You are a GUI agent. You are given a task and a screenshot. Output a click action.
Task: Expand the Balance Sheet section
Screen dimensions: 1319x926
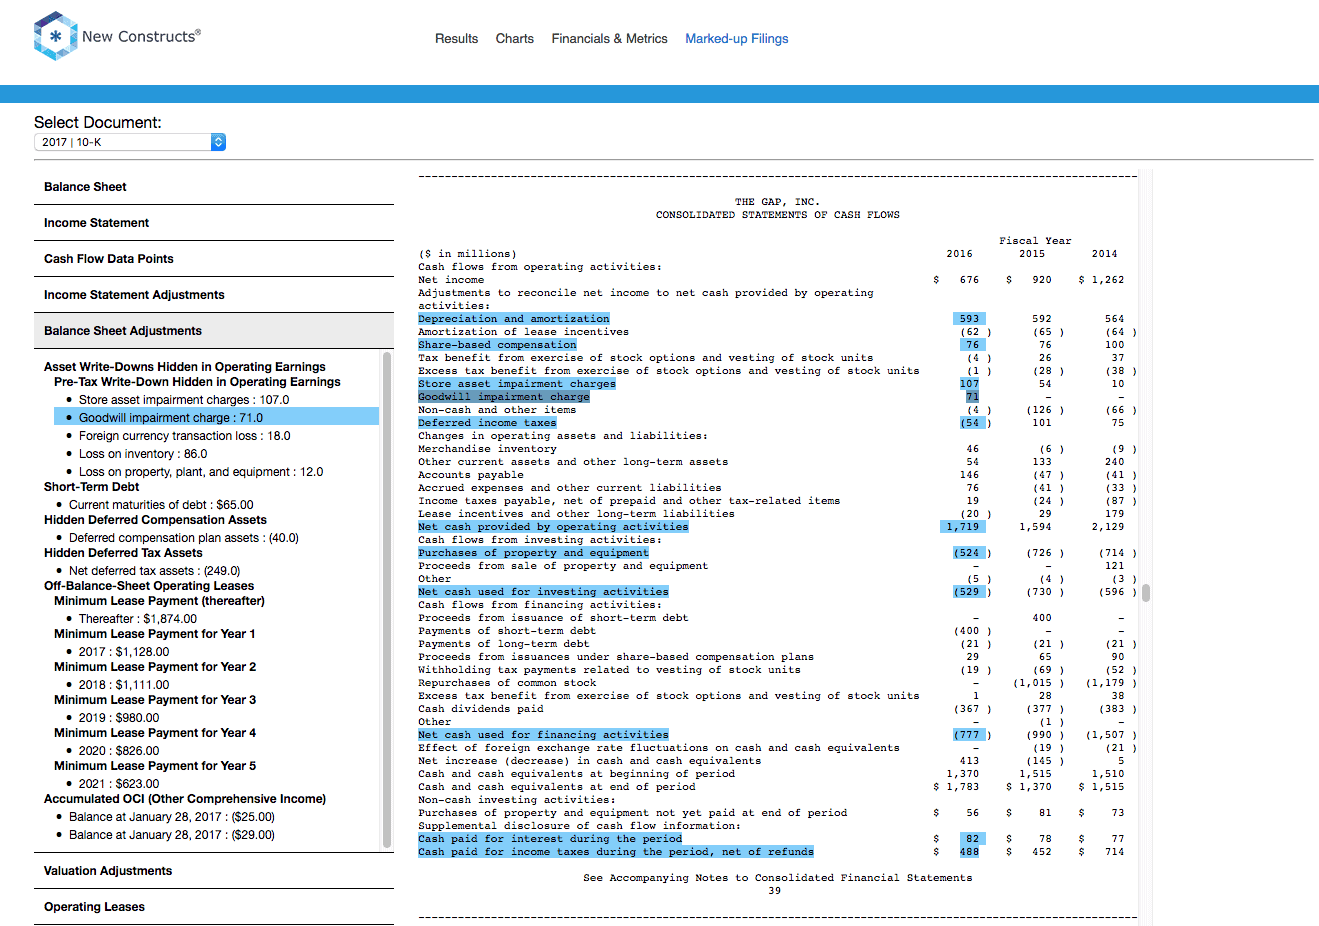(214, 187)
